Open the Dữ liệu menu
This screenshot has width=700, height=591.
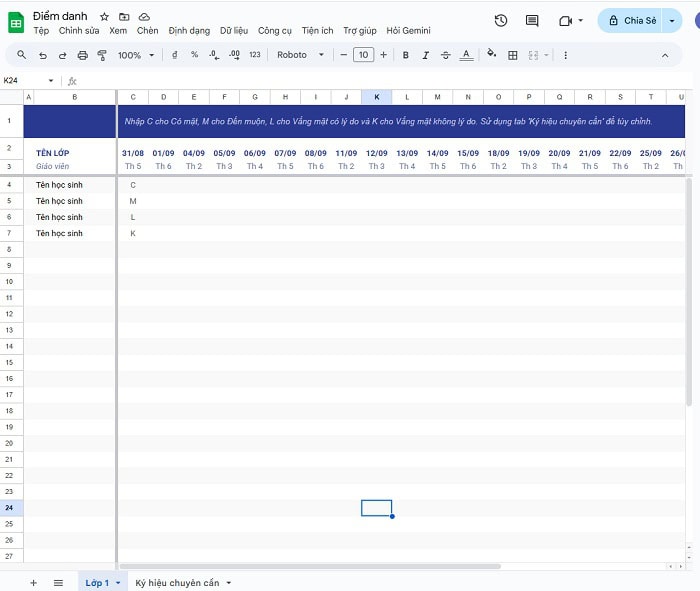pos(234,30)
